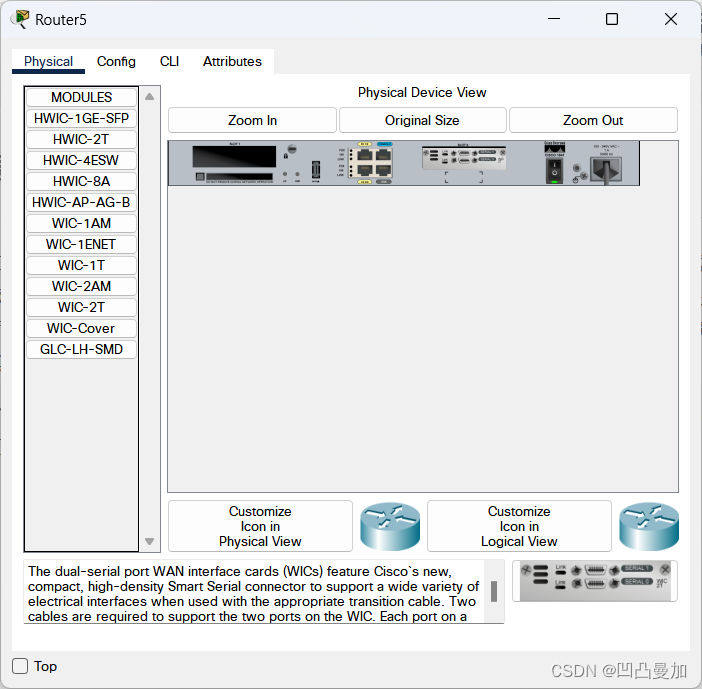Select the HWIC-1GE-SFP module
The image size is (702, 689).
[81, 118]
